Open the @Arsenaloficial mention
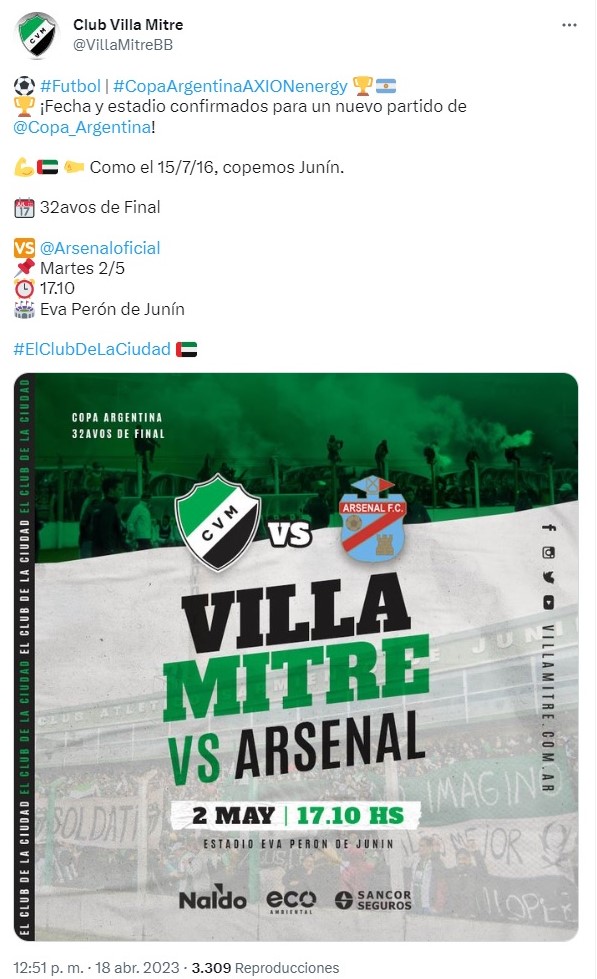The width and height of the screenshot is (597, 979). (100, 248)
